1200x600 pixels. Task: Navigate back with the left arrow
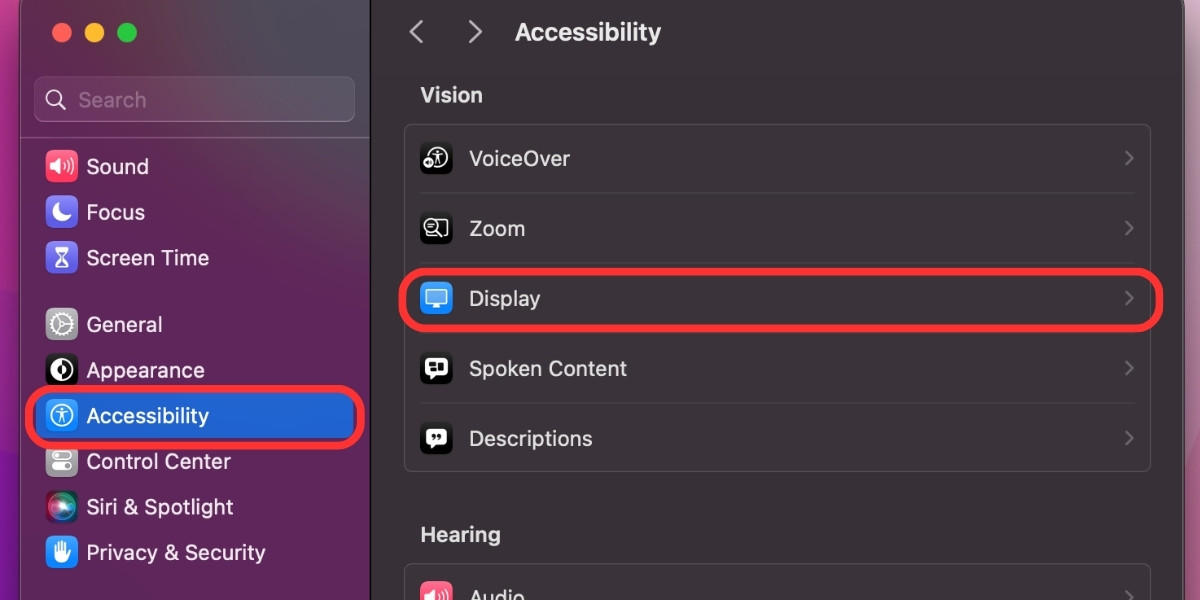(x=416, y=31)
